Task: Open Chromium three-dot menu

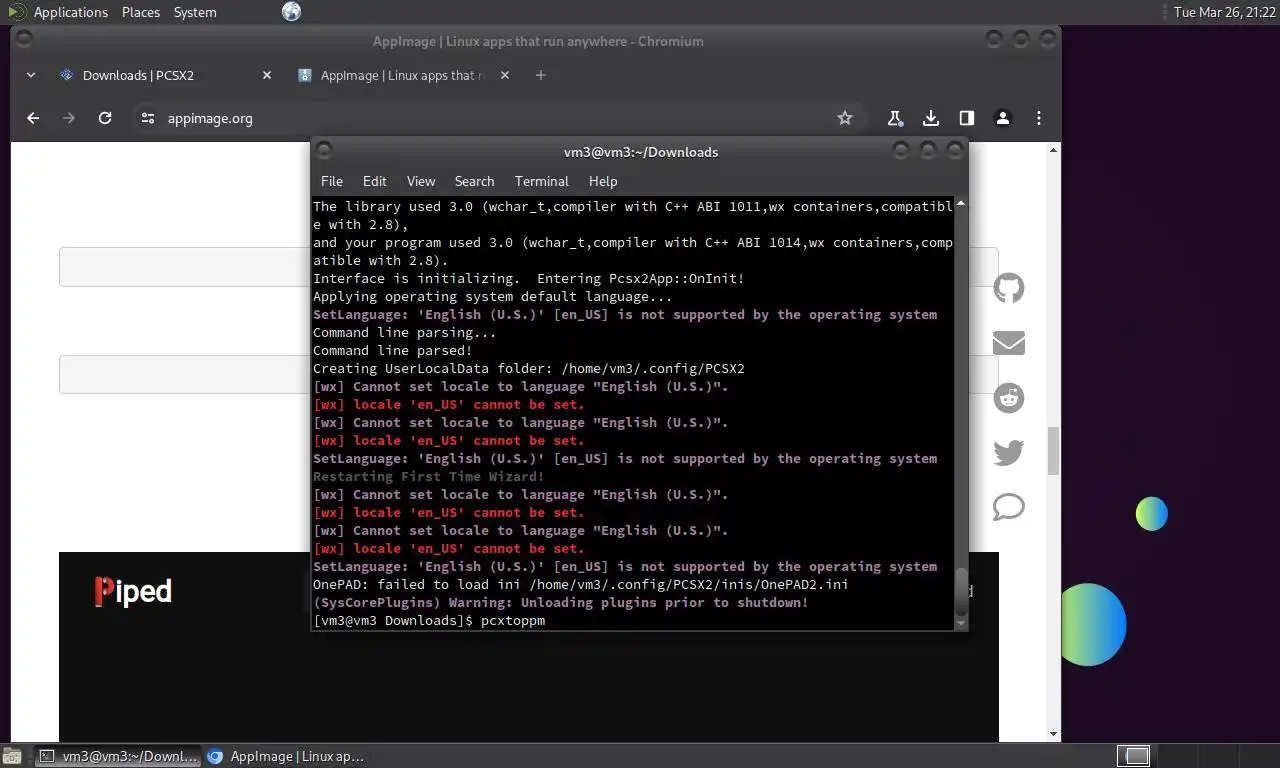Action: point(1039,118)
